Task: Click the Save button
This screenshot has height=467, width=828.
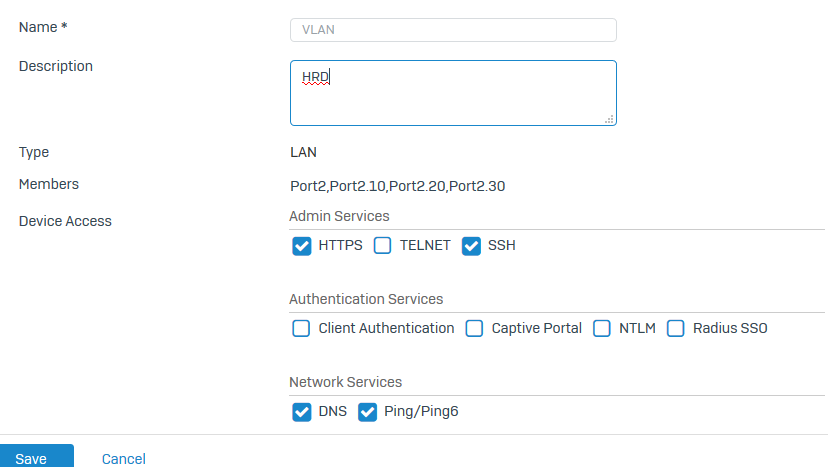Action: pyautogui.click(x=31, y=458)
